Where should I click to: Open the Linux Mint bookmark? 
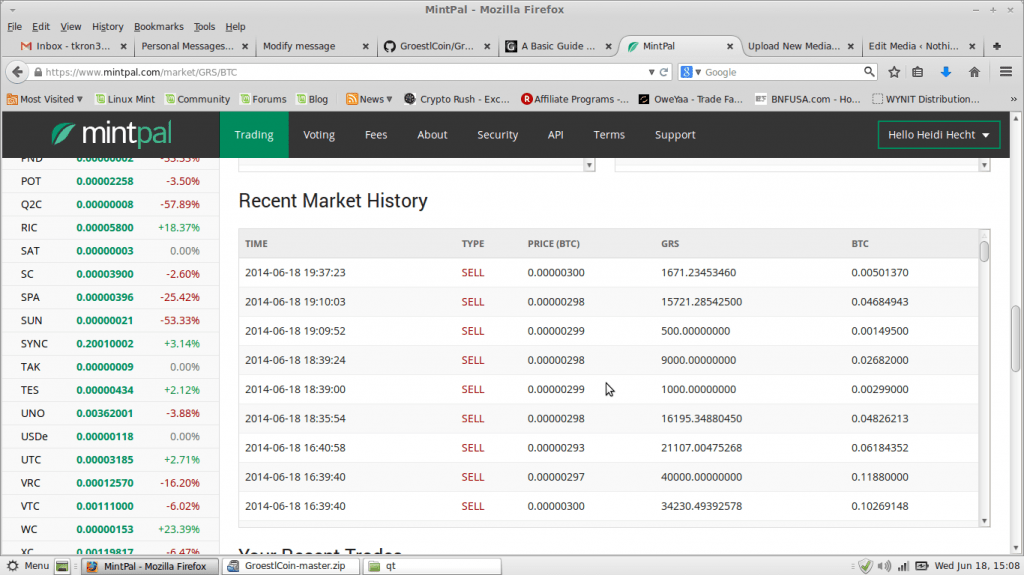125,99
